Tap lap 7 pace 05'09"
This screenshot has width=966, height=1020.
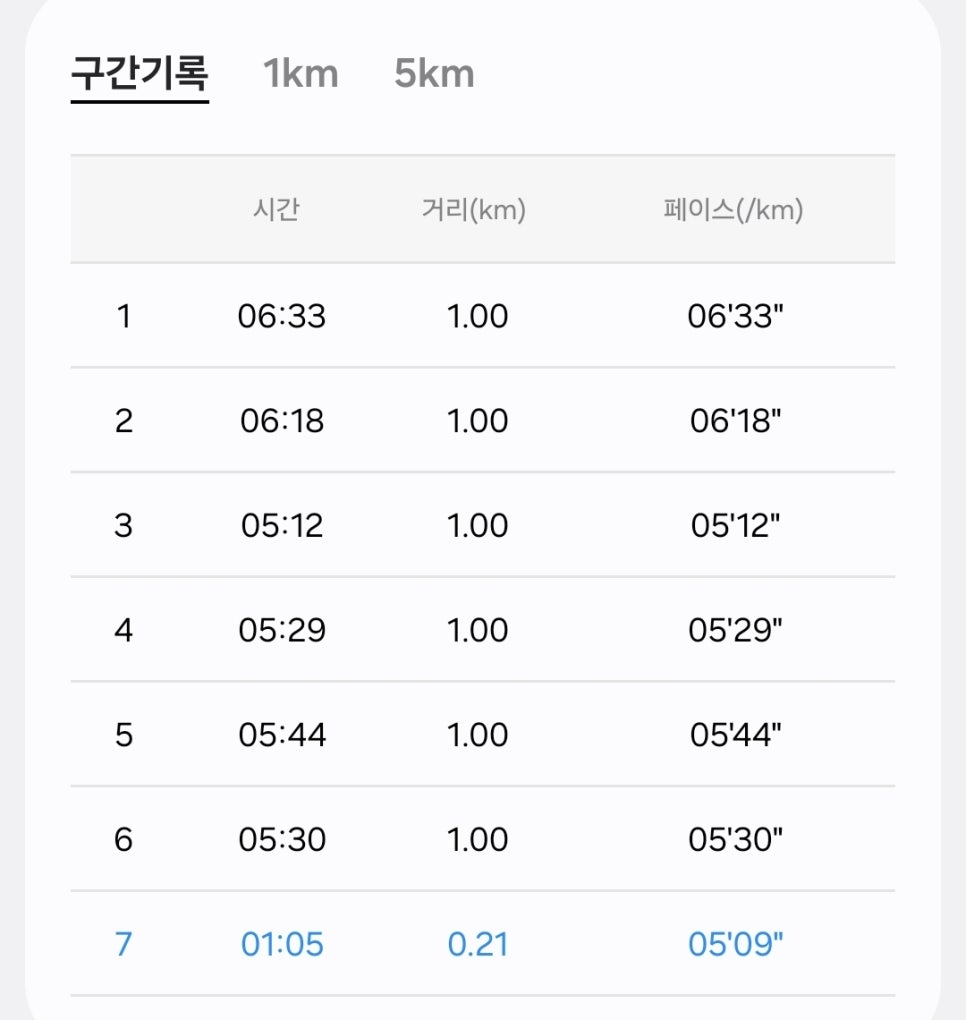(x=735, y=945)
